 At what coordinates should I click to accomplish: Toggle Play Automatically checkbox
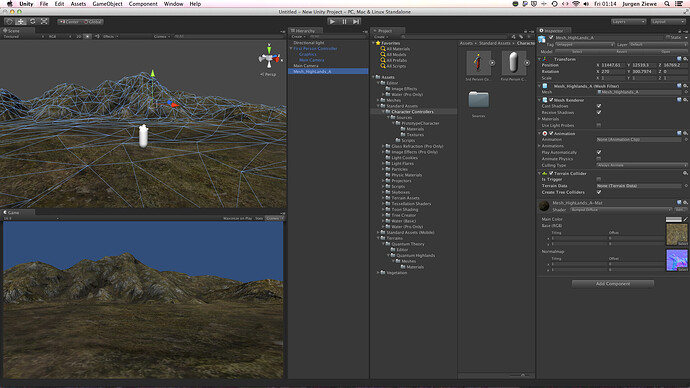pyautogui.click(x=598, y=152)
